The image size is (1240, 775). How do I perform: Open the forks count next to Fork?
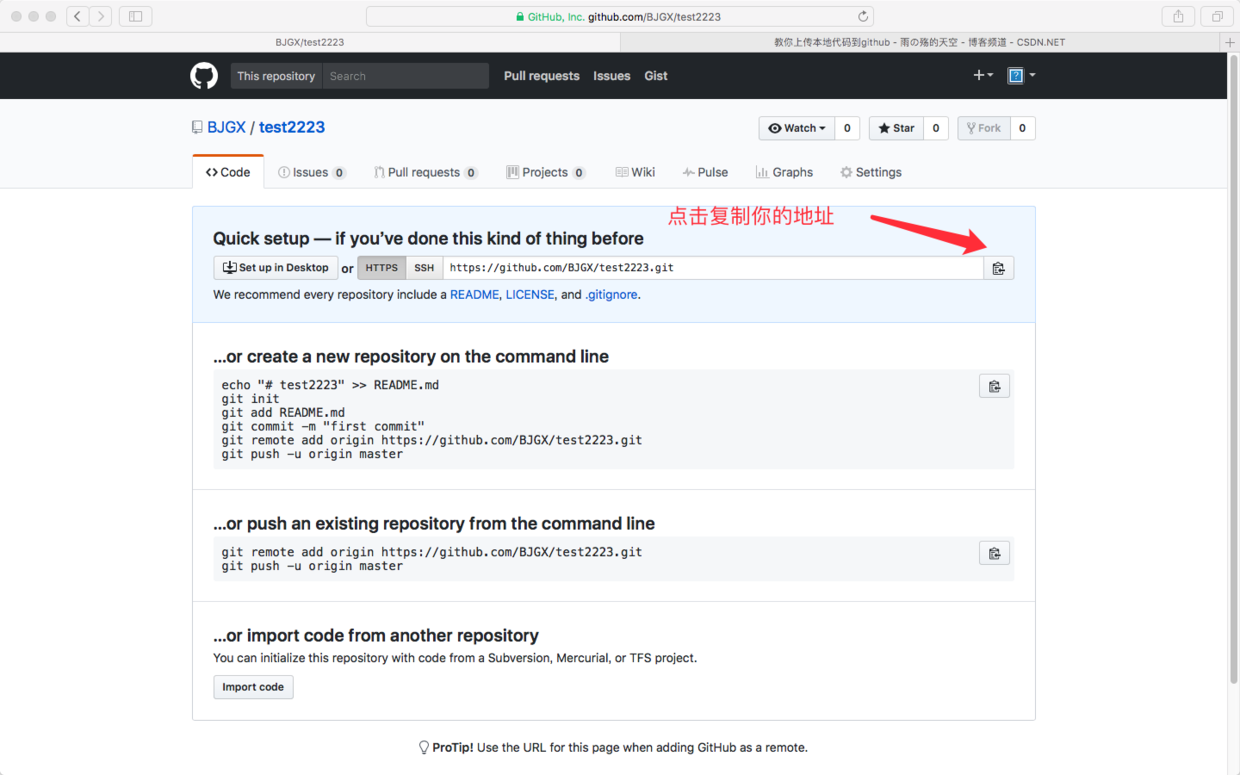click(1022, 128)
